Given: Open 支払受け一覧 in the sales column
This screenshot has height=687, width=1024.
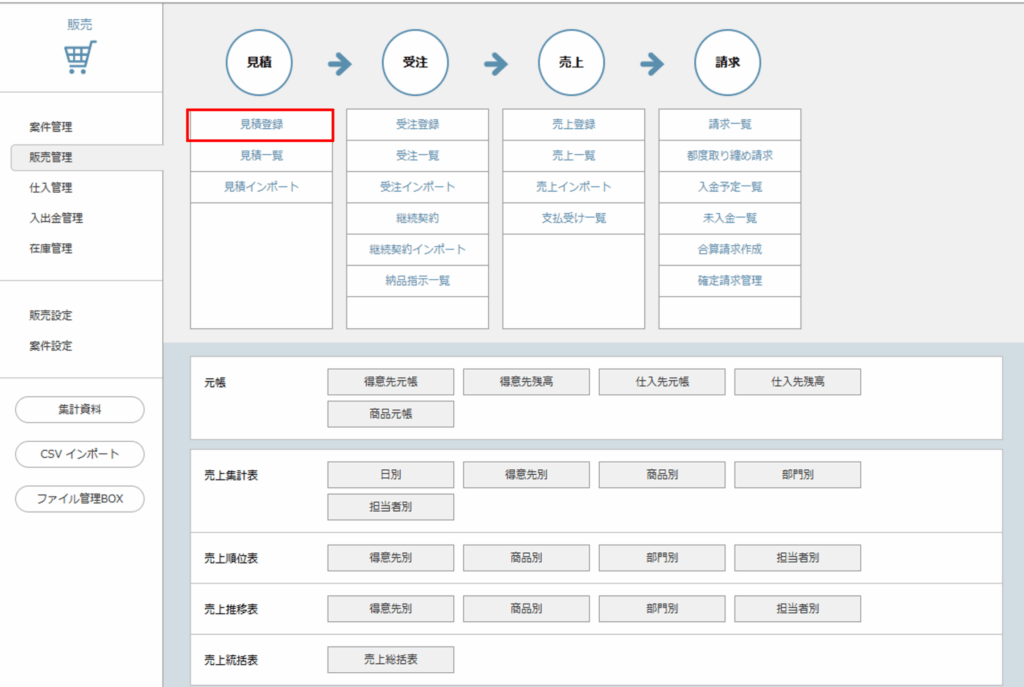Looking at the screenshot, I should (573, 218).
